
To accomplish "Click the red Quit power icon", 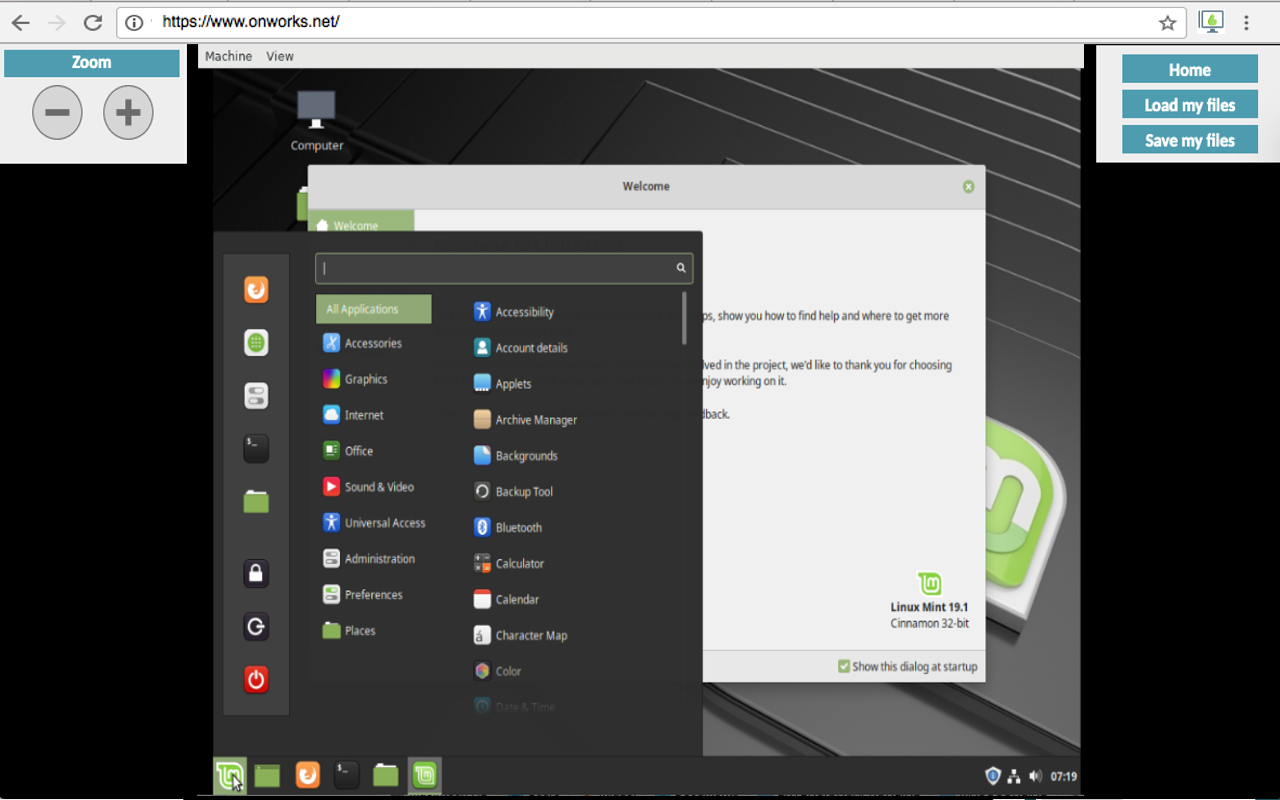I will [256, 680].
